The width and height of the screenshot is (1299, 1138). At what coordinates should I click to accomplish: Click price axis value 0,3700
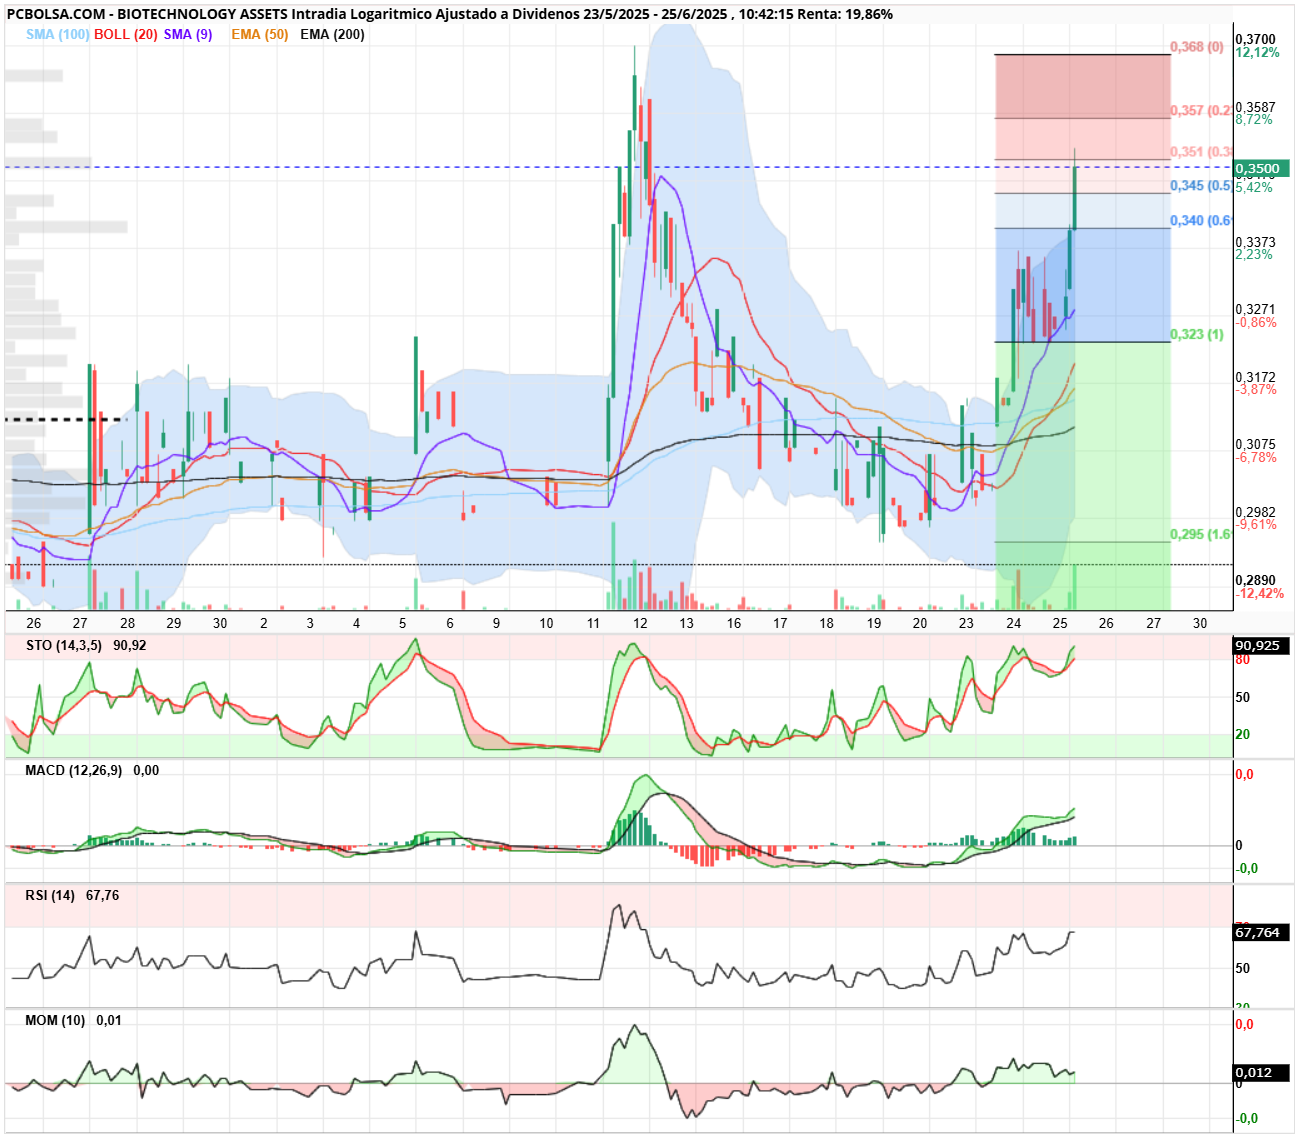pos(1256,39)
